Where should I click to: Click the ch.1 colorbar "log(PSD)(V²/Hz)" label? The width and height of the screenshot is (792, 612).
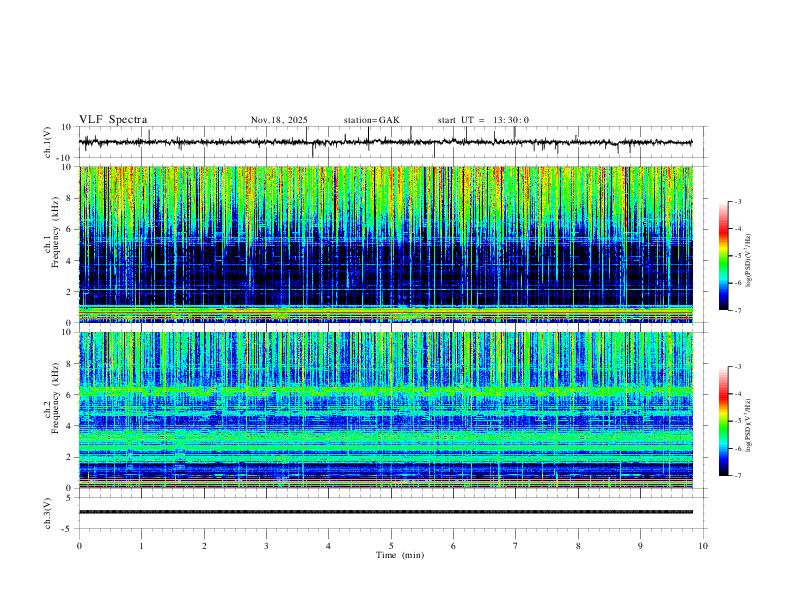(748, 261)
